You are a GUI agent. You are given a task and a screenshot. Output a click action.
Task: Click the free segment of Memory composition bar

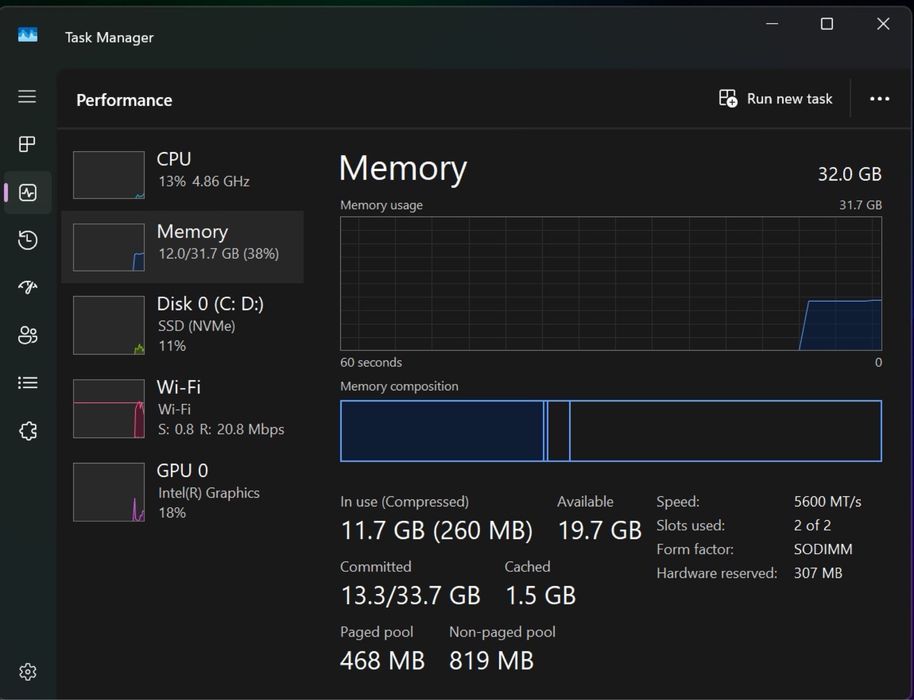(x=726, y=431)
